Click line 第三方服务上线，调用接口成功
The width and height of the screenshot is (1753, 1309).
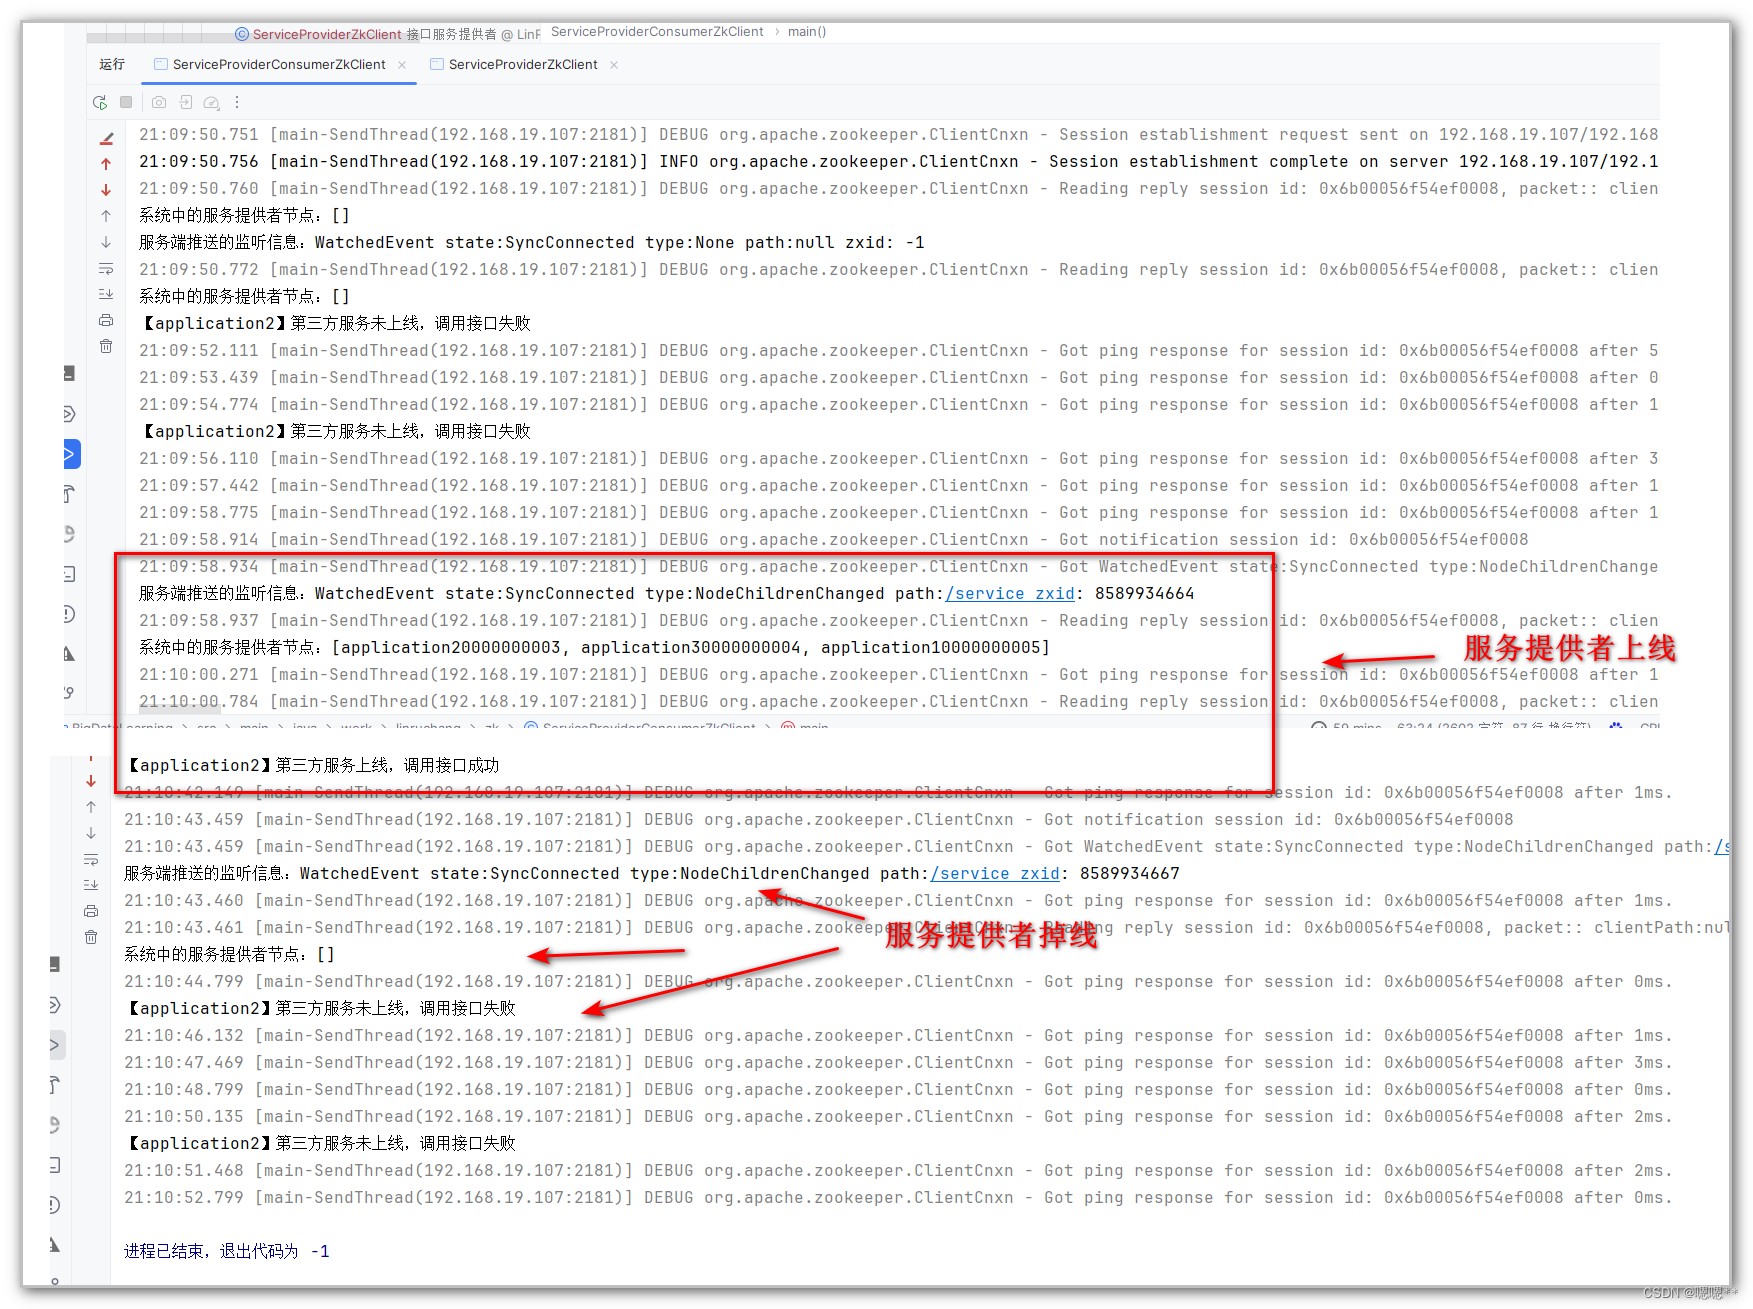coord(312,765)
